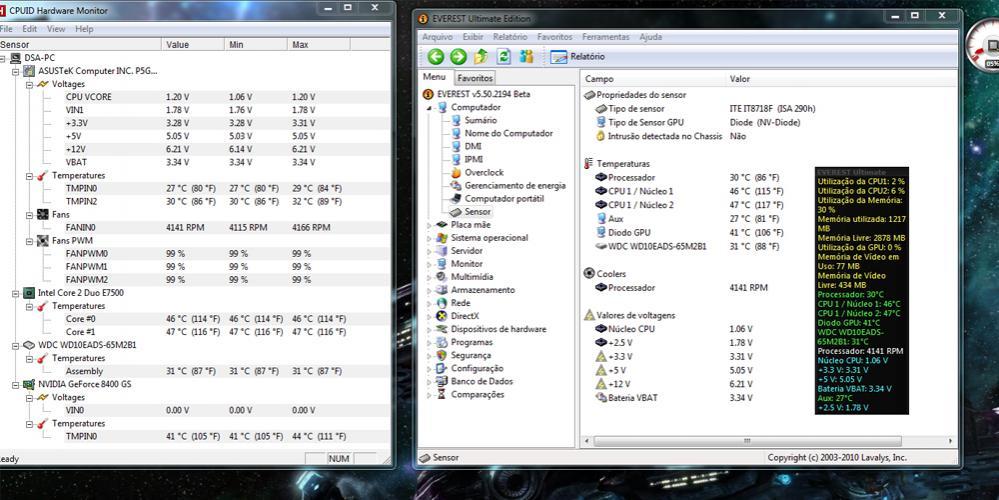Expand the Multimídia tree node
The image size is (999, 500).
click(x=429, y=277)
